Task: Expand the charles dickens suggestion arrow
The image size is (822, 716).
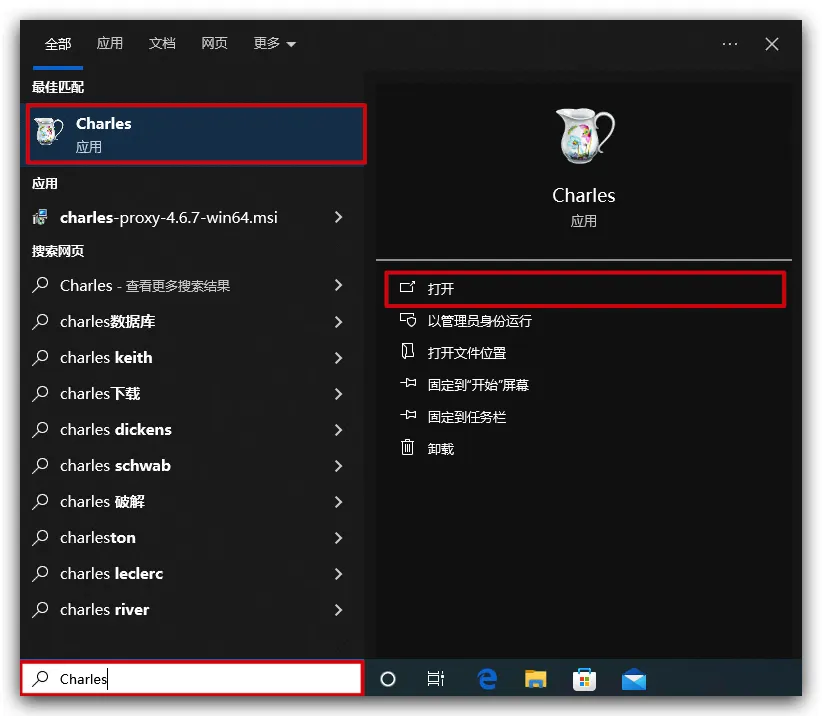Action: (338, 429)
